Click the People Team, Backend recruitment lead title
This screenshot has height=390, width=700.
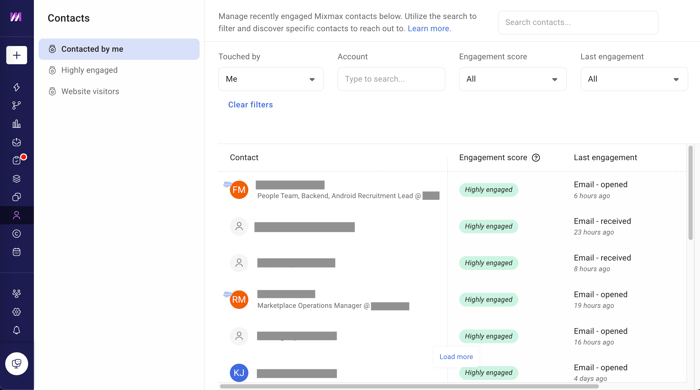tap(339, 196)
